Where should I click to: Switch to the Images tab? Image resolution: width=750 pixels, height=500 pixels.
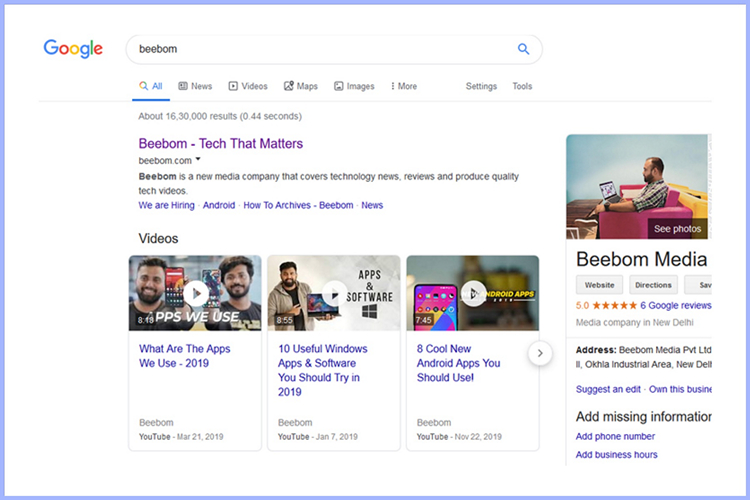coord(354,86)
